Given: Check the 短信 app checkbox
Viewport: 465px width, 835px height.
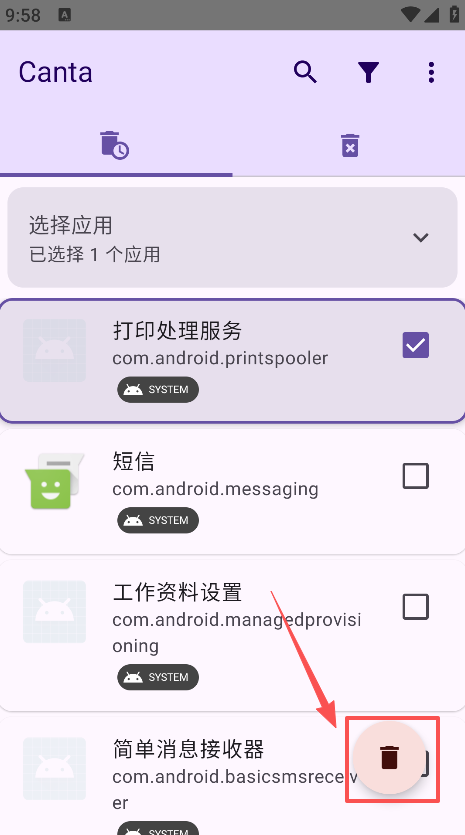Looking at the screenshot, I should pyautogui.click(x=415, y=476).
